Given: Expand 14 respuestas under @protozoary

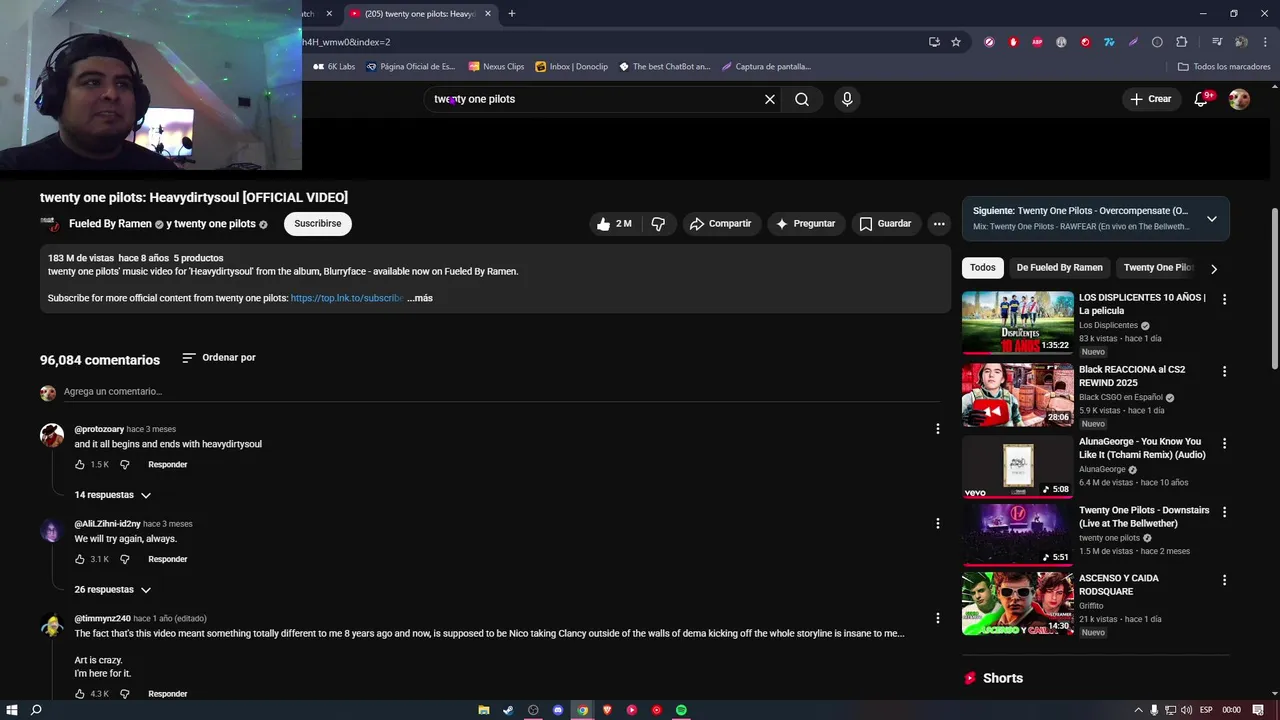Looking at the screenshot, I should (112, 495).
